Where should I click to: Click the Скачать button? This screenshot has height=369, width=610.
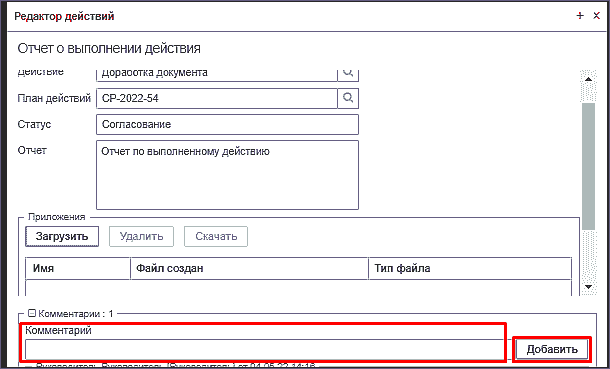pos(216,236)
